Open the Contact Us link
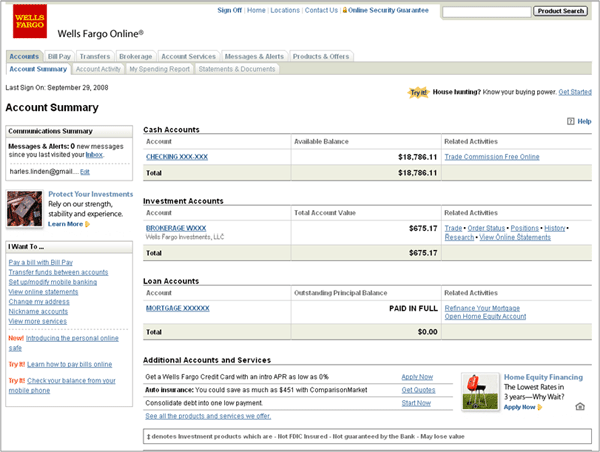 321,10
